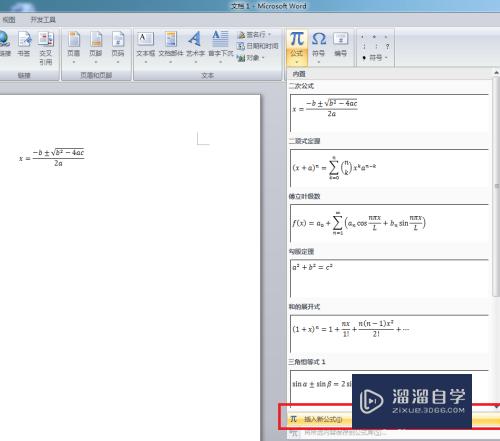
Task: Click the Text (文本) group label
Action: pos(207,76)
